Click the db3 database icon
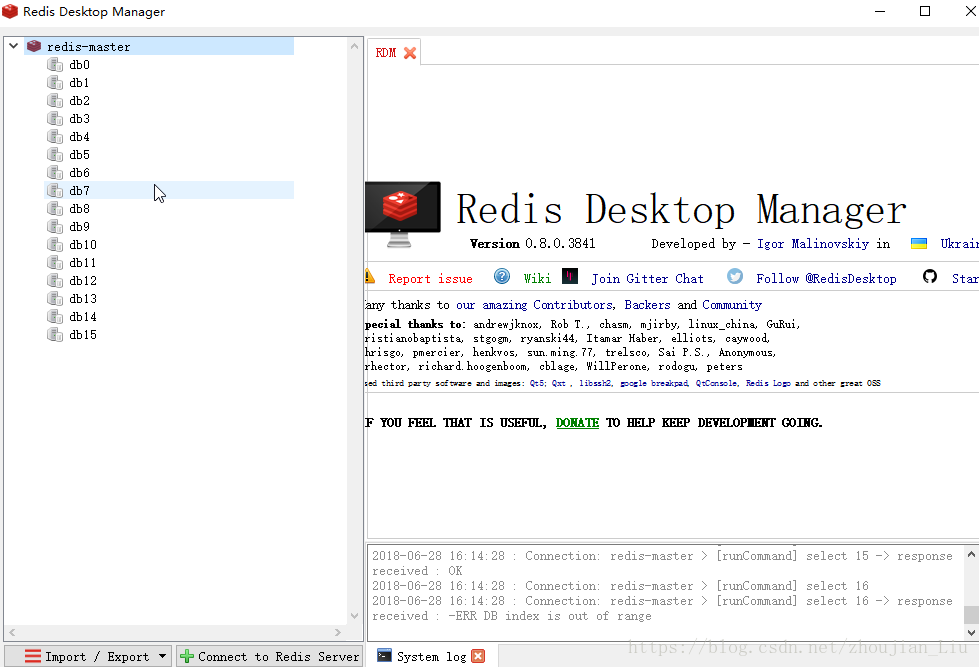This screenshot has width=979, height=667. (x=55, y=119)
